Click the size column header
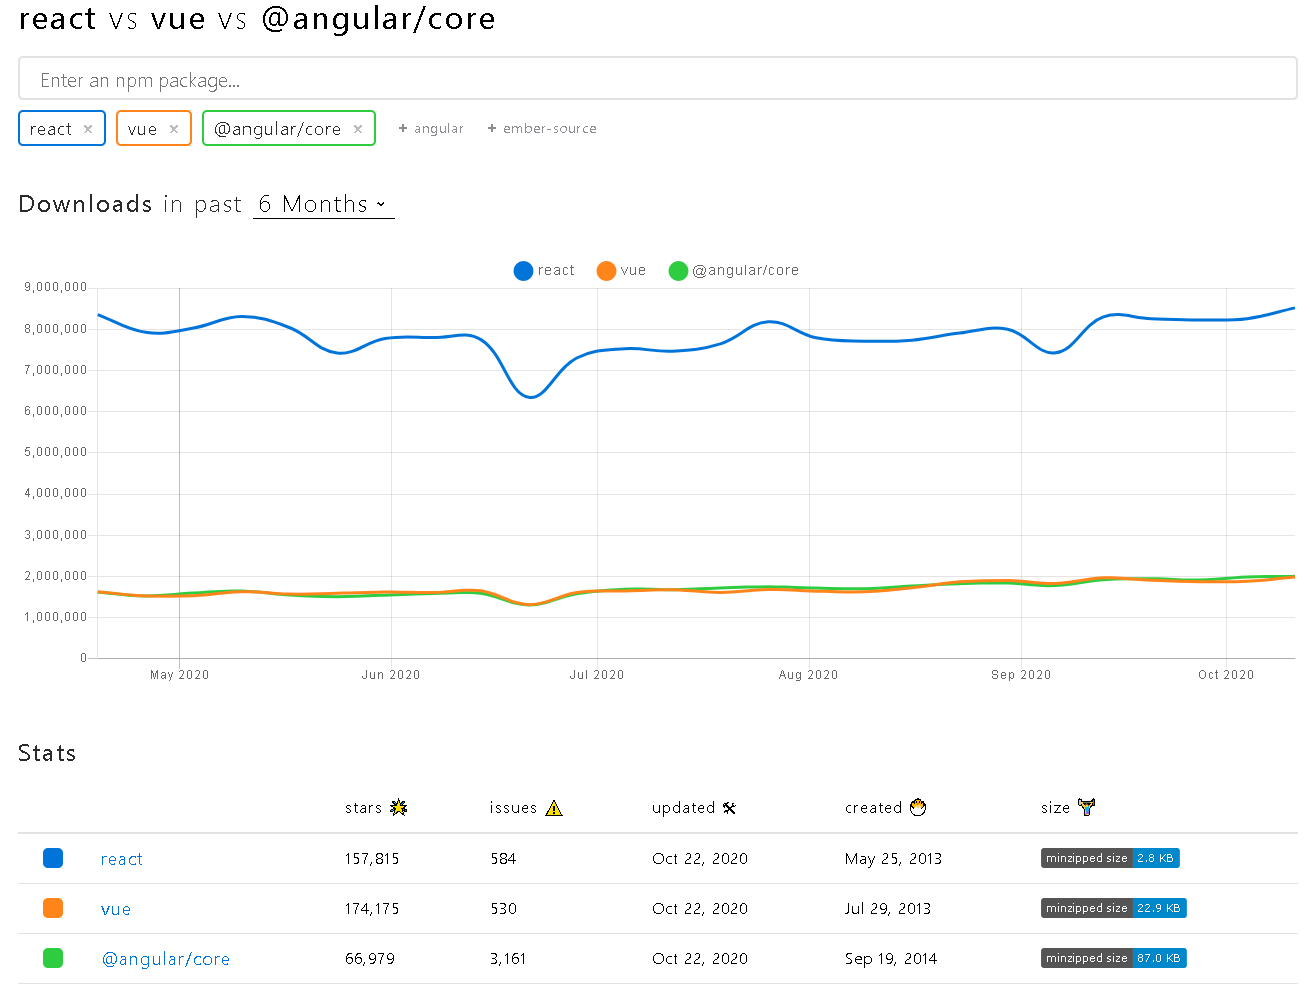1310x992 pixels. pyautogui.click(x=1068, y=807)
